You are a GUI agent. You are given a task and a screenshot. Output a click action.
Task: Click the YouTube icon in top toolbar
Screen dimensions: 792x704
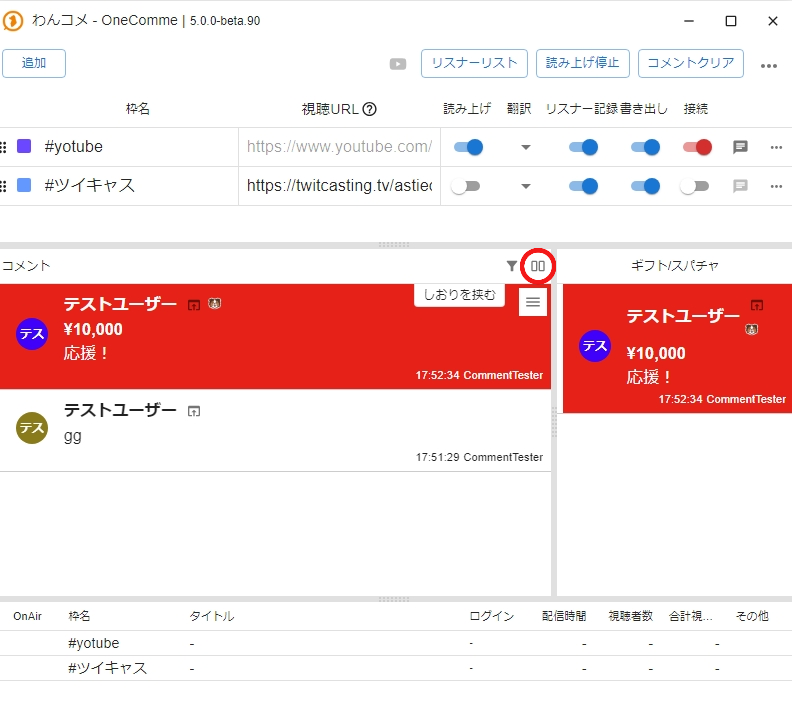[x=398, y=64]
